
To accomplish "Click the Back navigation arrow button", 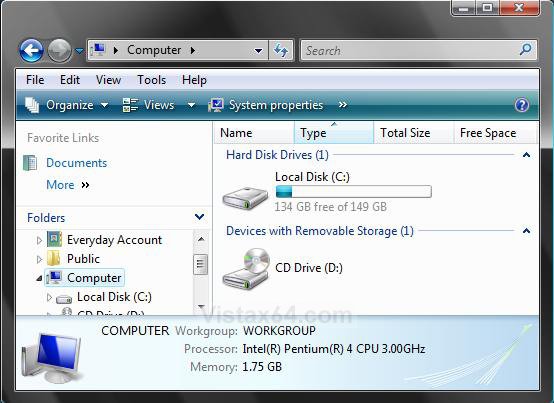I will tap(31, 51).
